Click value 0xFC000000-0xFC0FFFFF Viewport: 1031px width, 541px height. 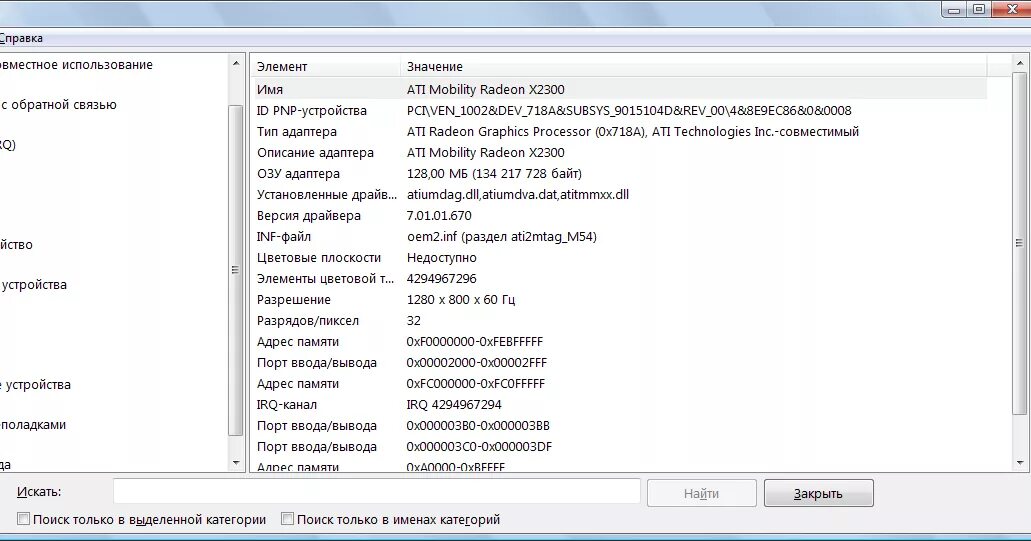click(x=476, y=384)
